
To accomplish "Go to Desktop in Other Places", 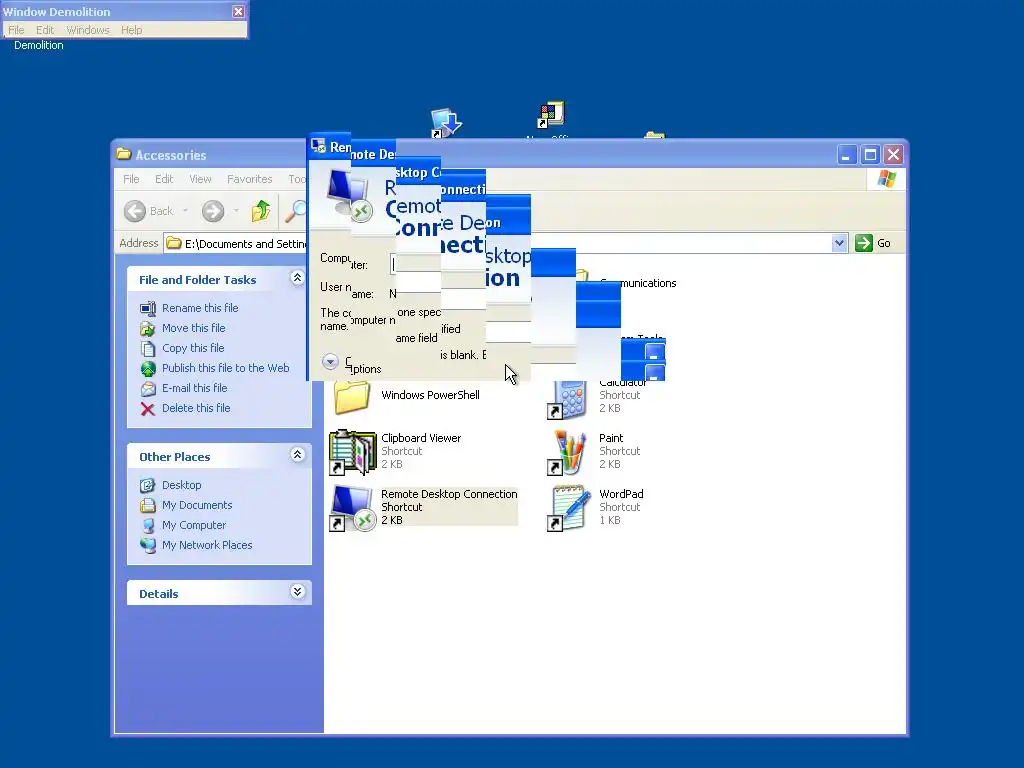I will (x=182, y=485).
